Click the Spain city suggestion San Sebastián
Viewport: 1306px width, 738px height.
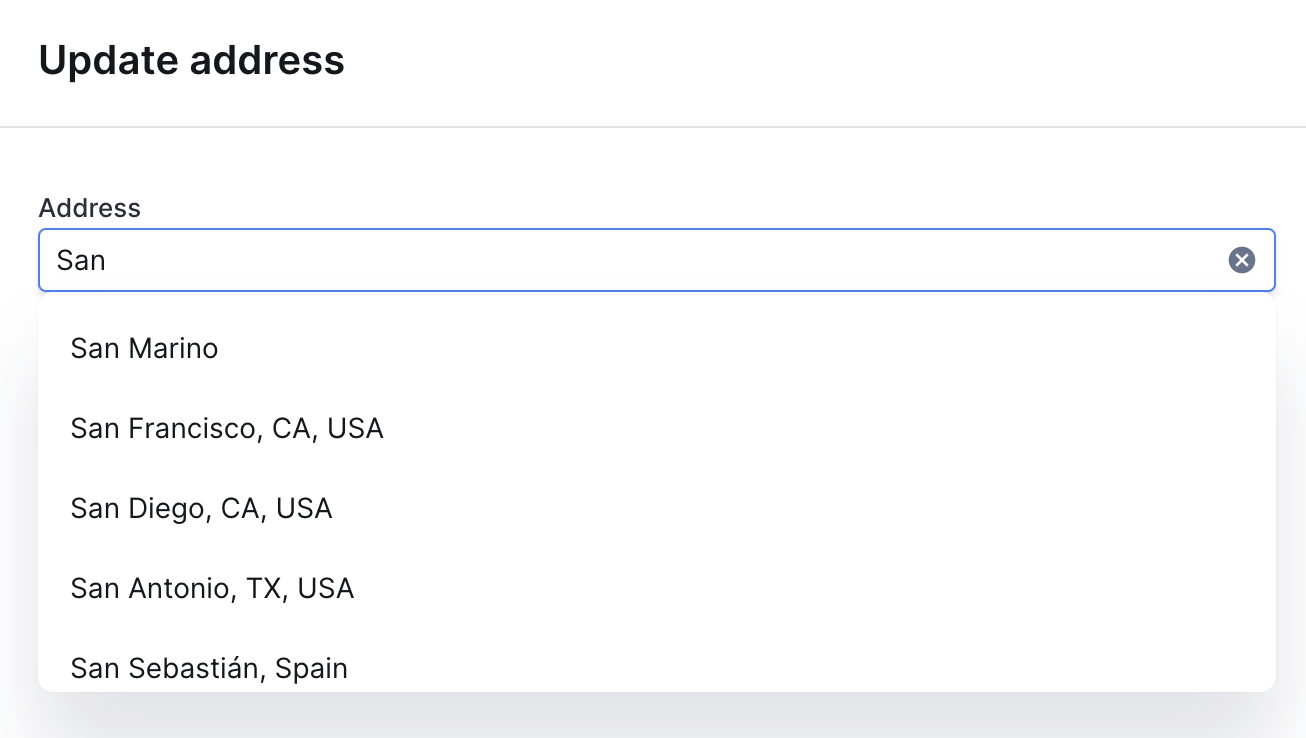tap(209, 668)
